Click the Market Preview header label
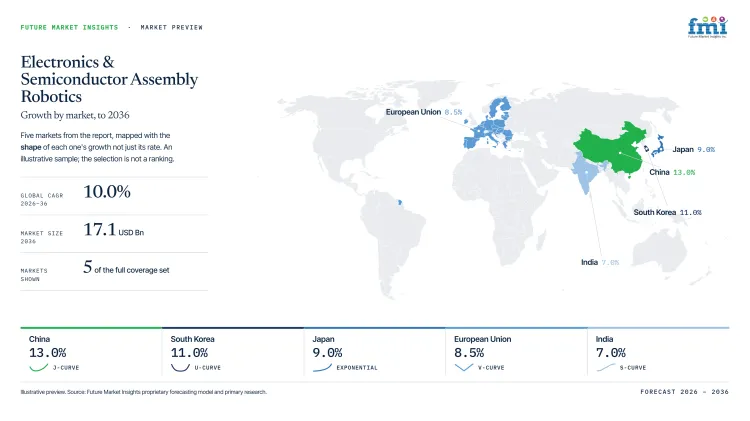The height and width of the screenshot is (421, 750). pos(171,28)
